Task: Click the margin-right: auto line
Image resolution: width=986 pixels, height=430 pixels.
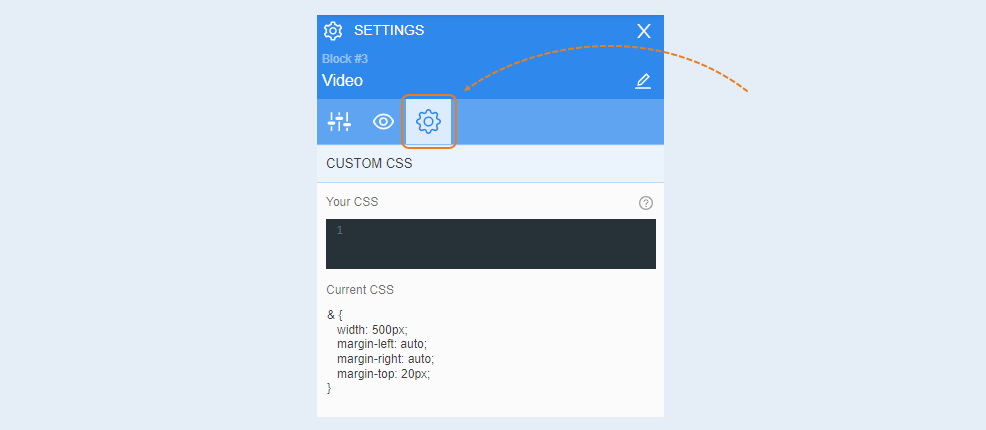Action: [x=385, y=359]
